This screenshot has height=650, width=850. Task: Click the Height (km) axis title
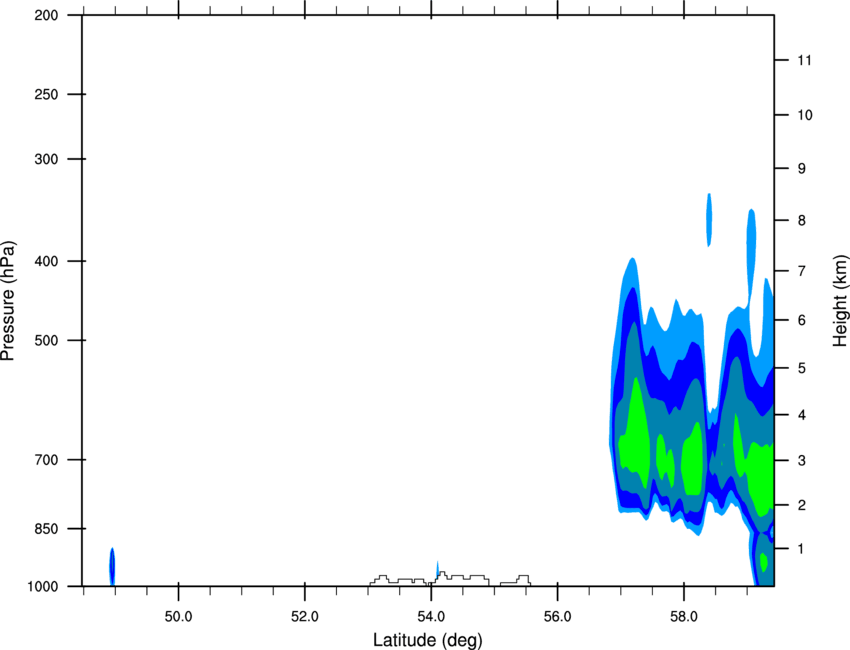click(x=841, y=300)
